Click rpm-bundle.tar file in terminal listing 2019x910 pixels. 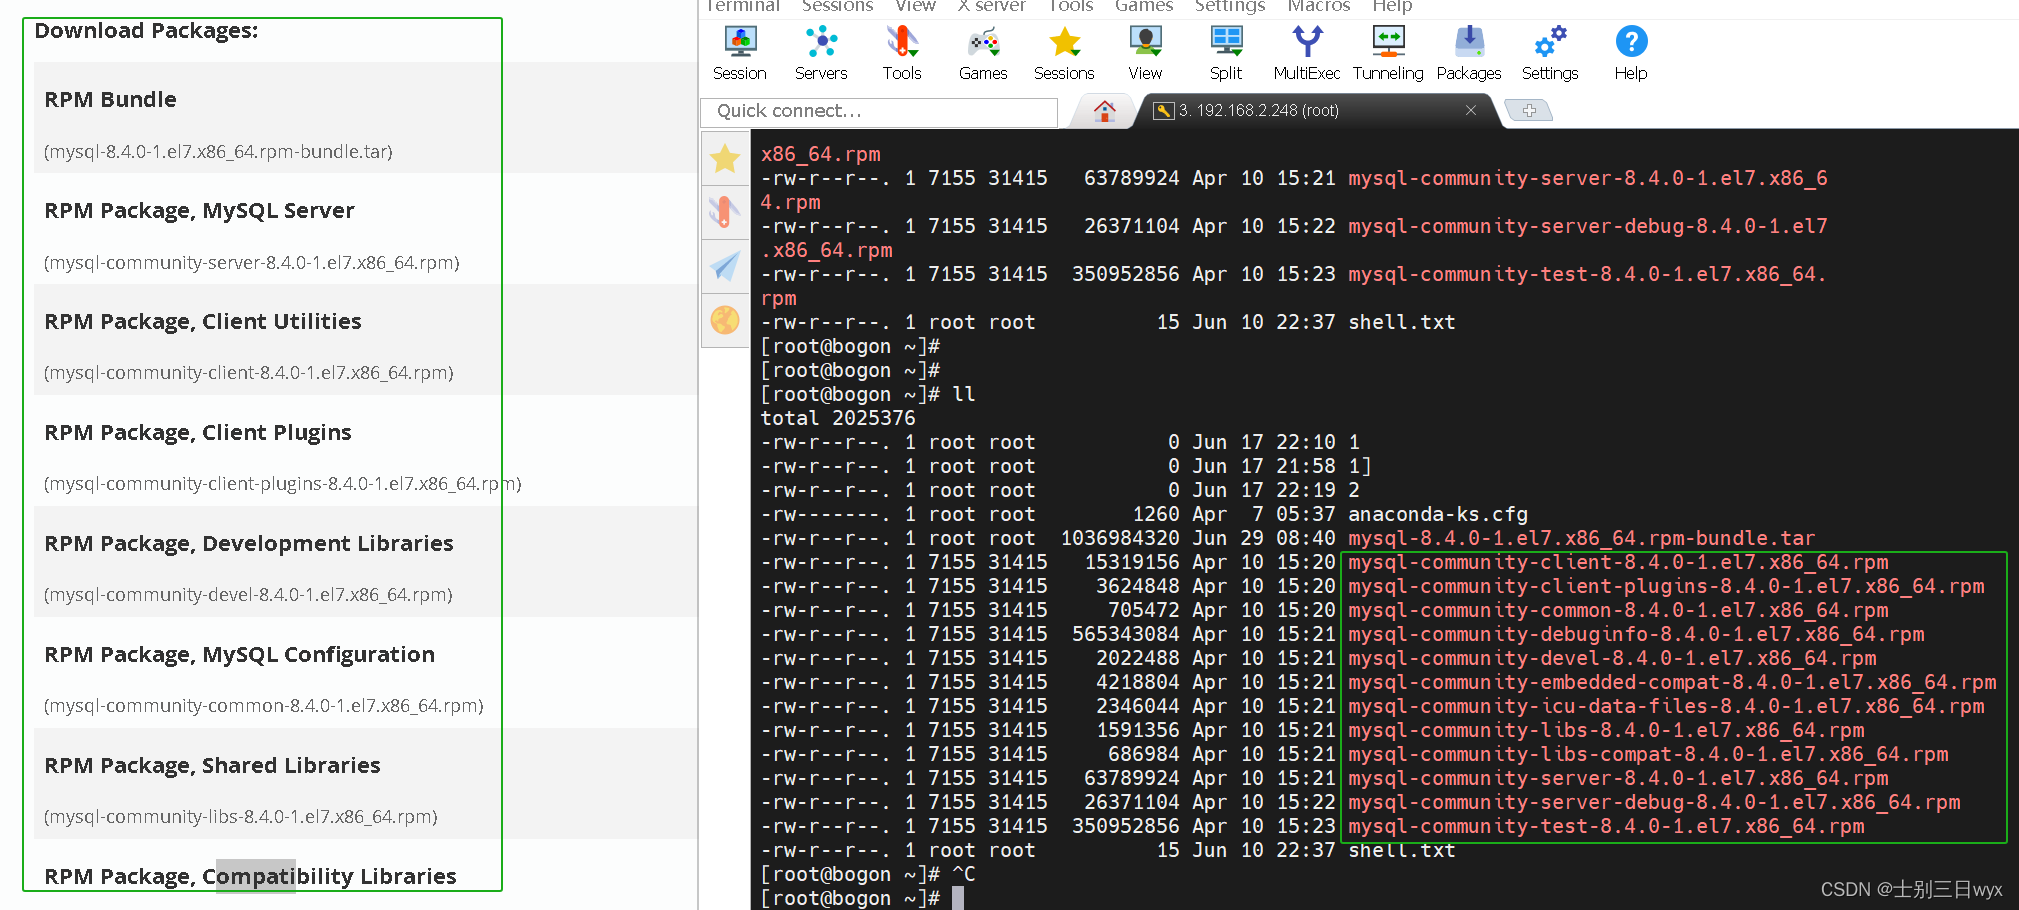pos(1581,538)
